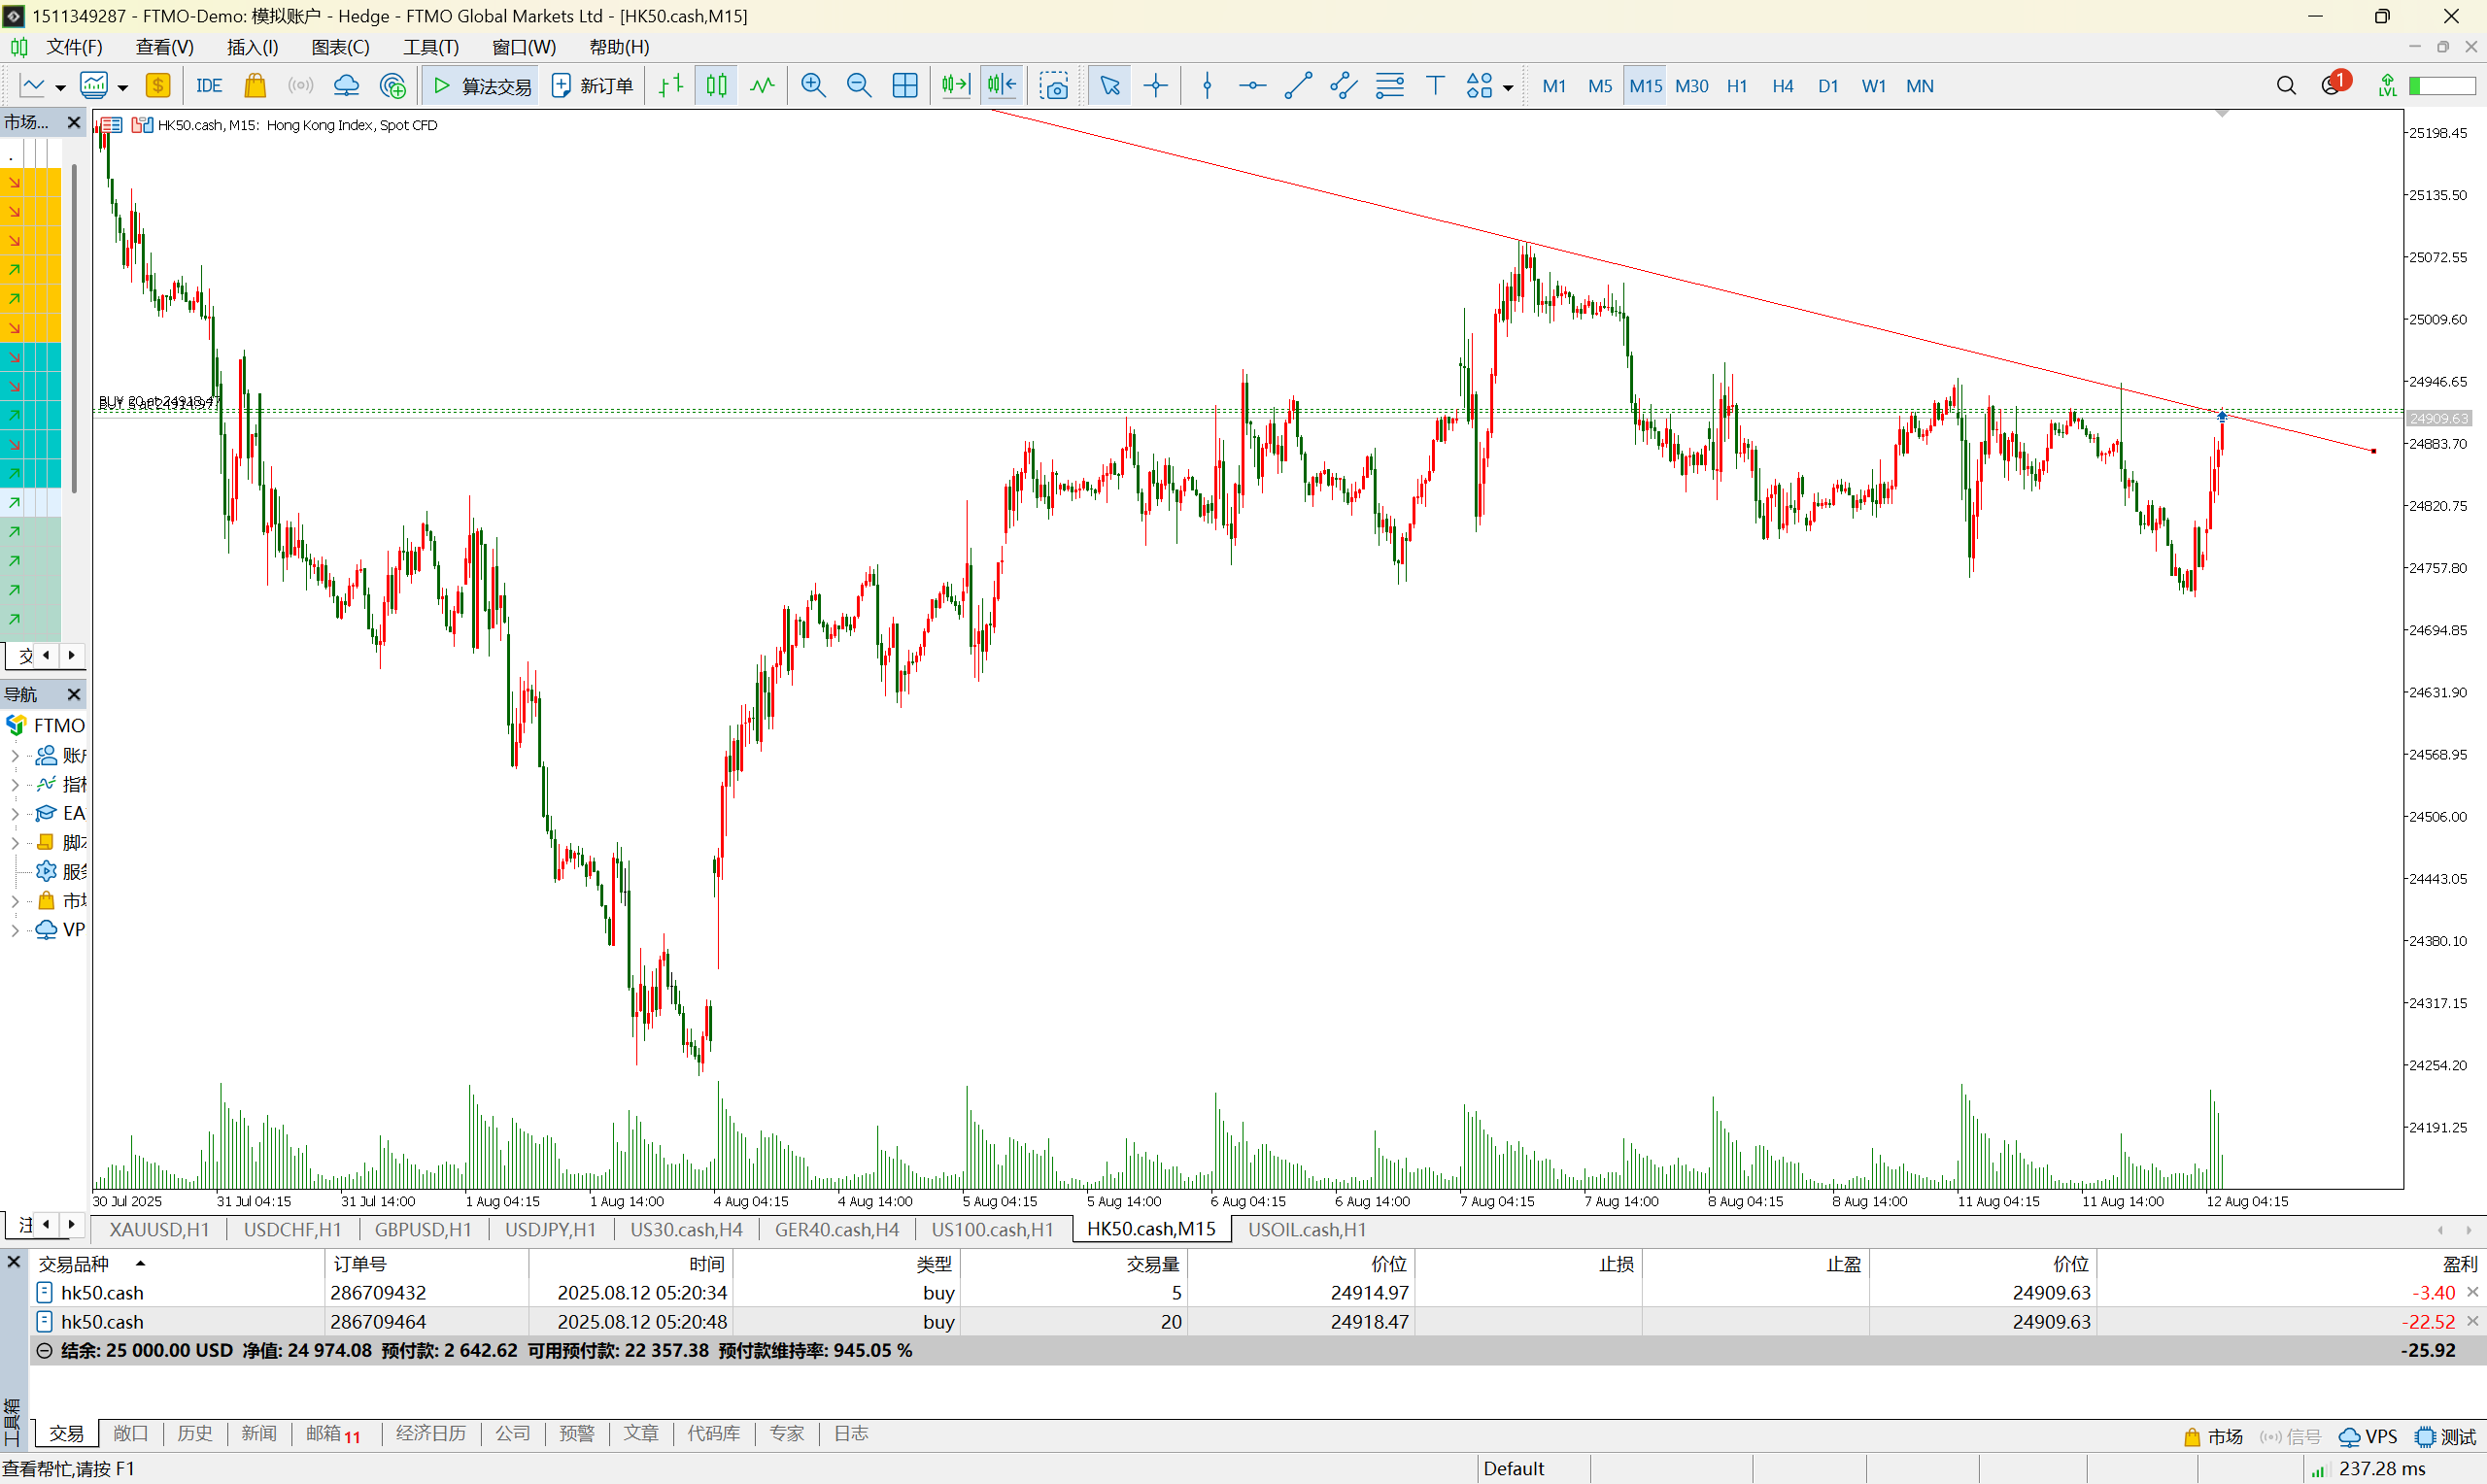
Task: Close the navigator 导航 panel
Action: point(73,694)
